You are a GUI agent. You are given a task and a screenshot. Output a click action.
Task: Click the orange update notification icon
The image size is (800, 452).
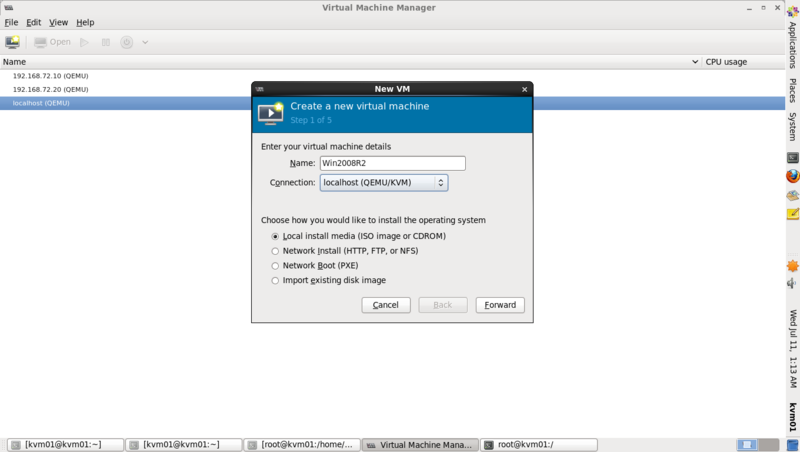click(792, 266)
